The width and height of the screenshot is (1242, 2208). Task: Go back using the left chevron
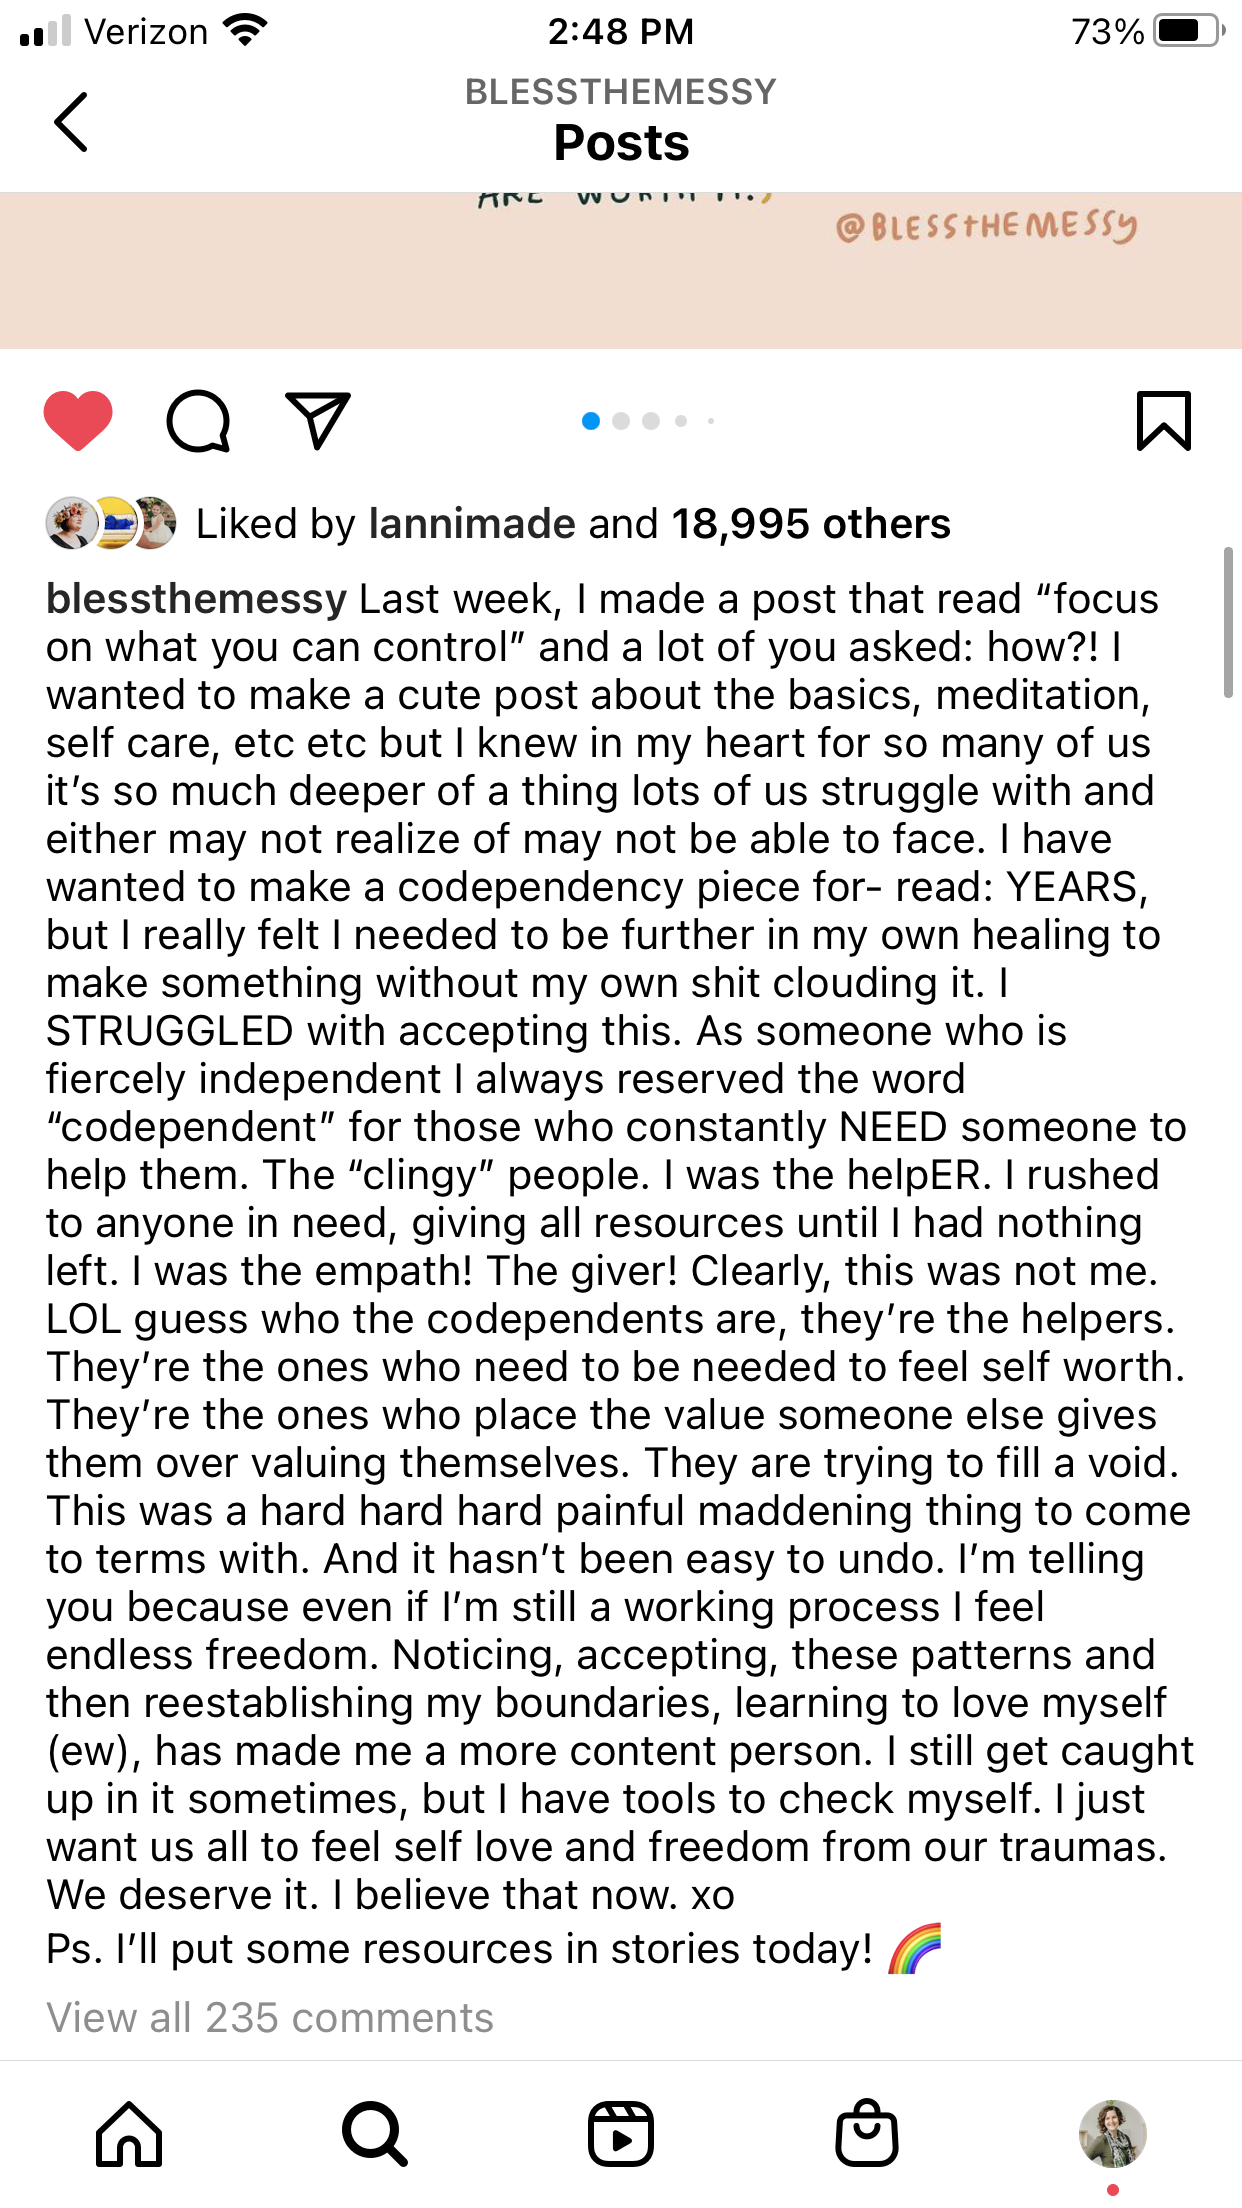(71, 122)
